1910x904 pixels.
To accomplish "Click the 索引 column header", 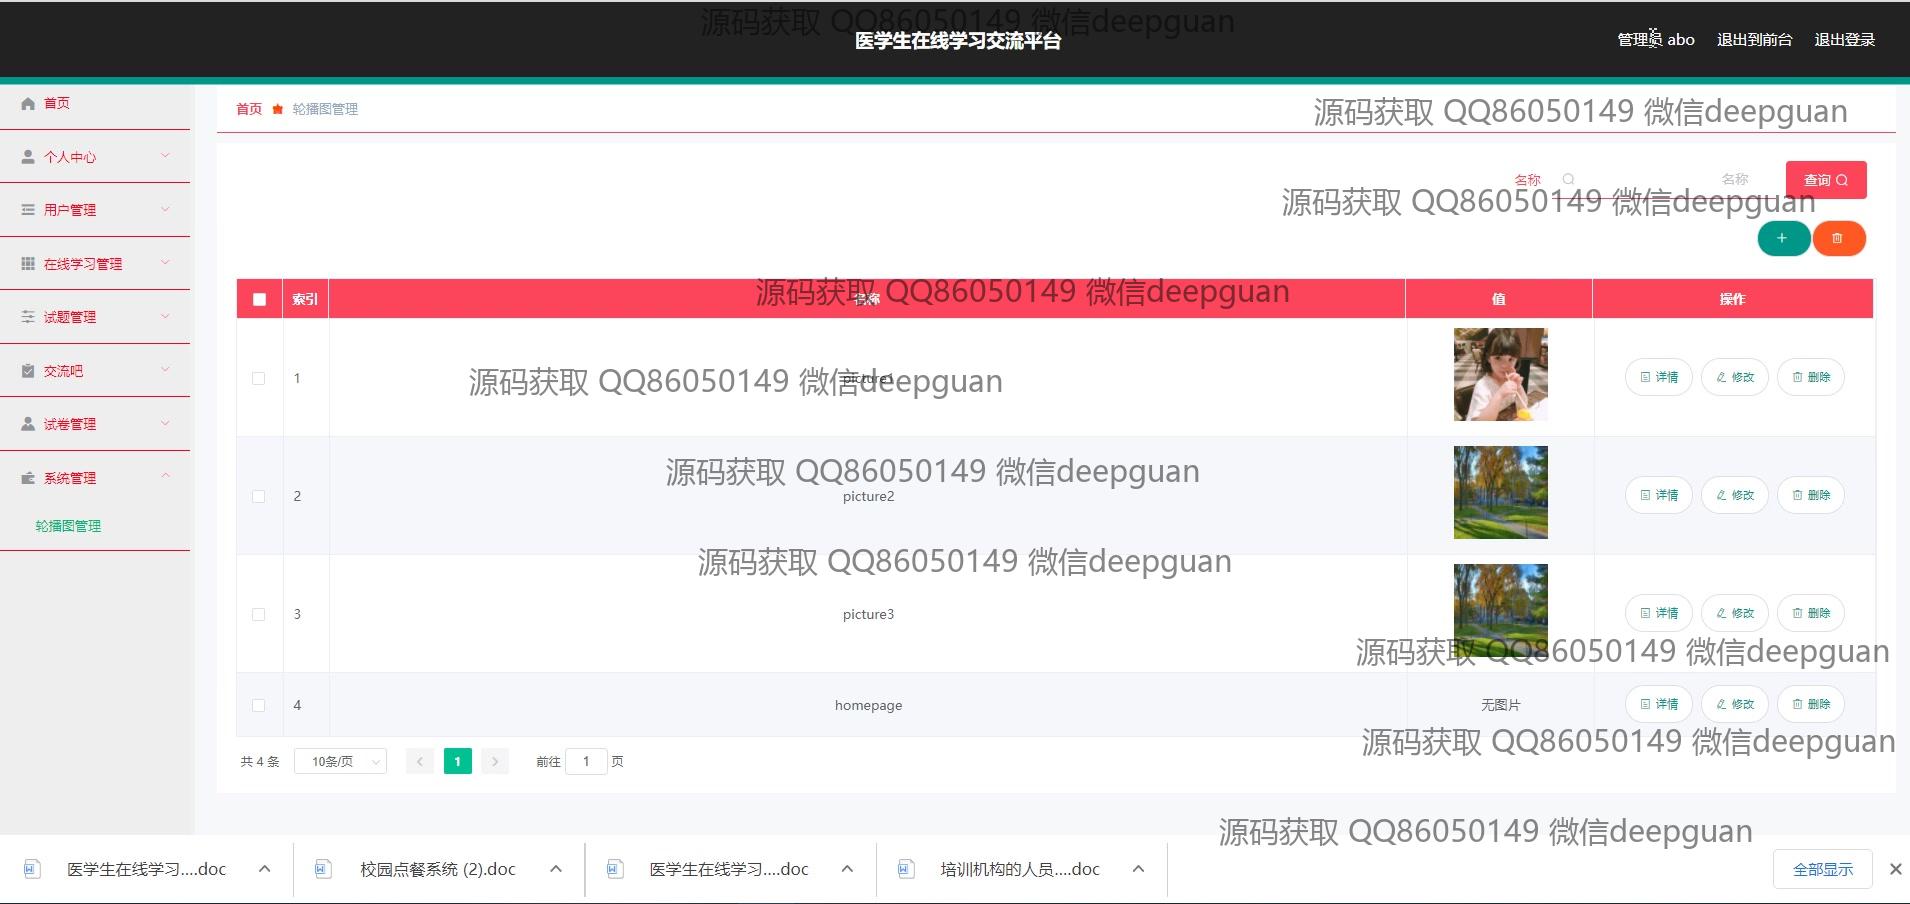I will click(305, 299).
